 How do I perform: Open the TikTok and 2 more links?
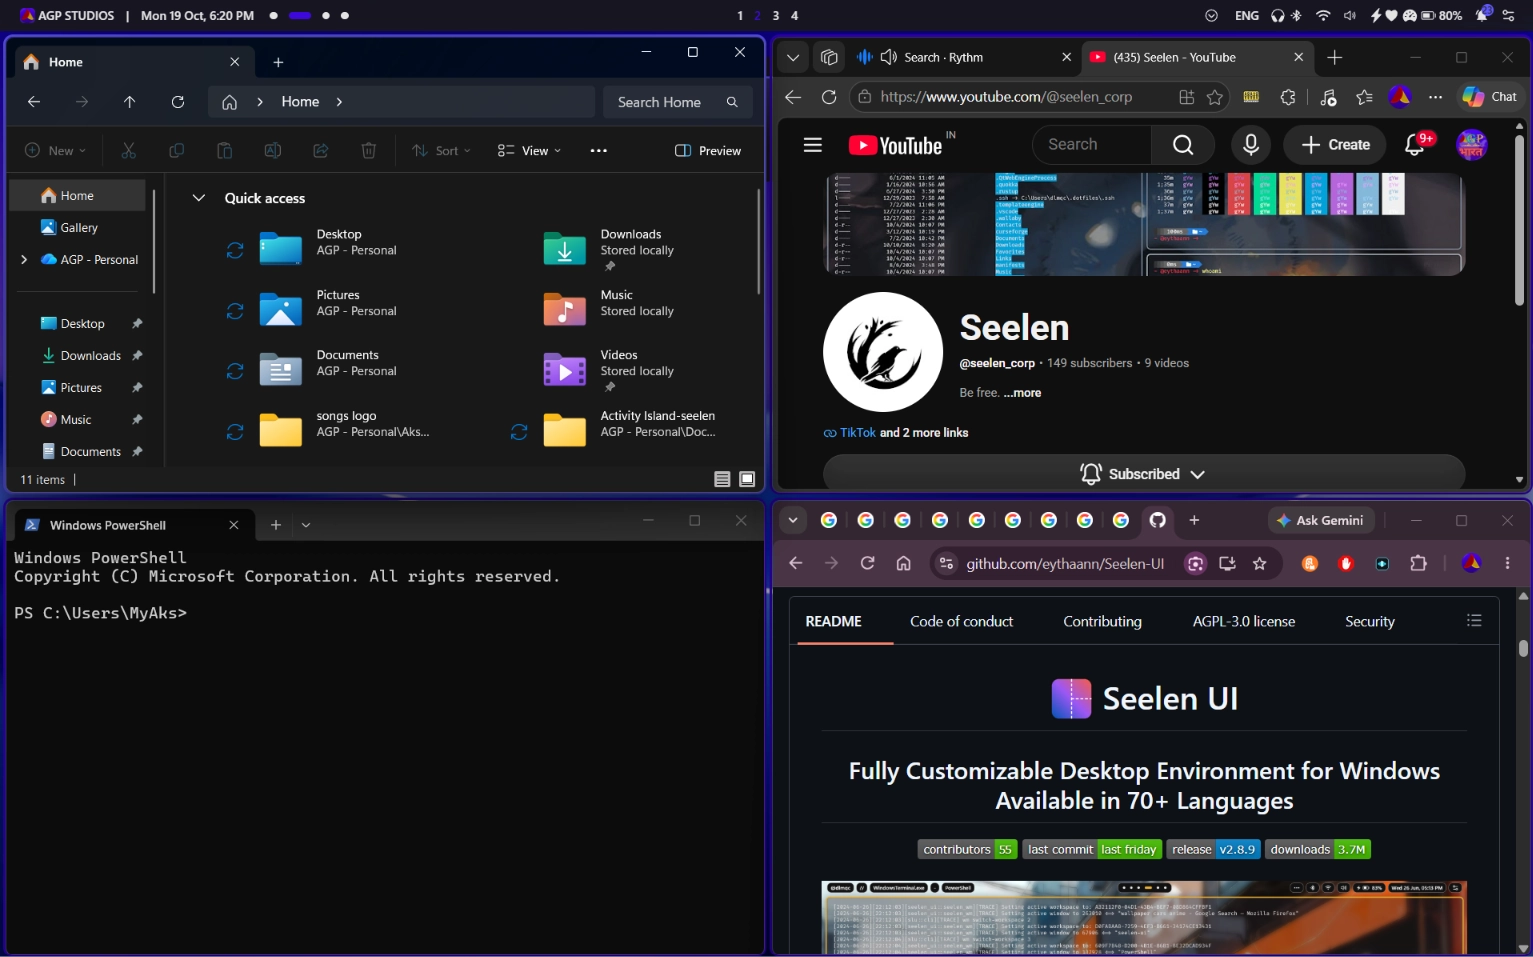pos(896,433)
